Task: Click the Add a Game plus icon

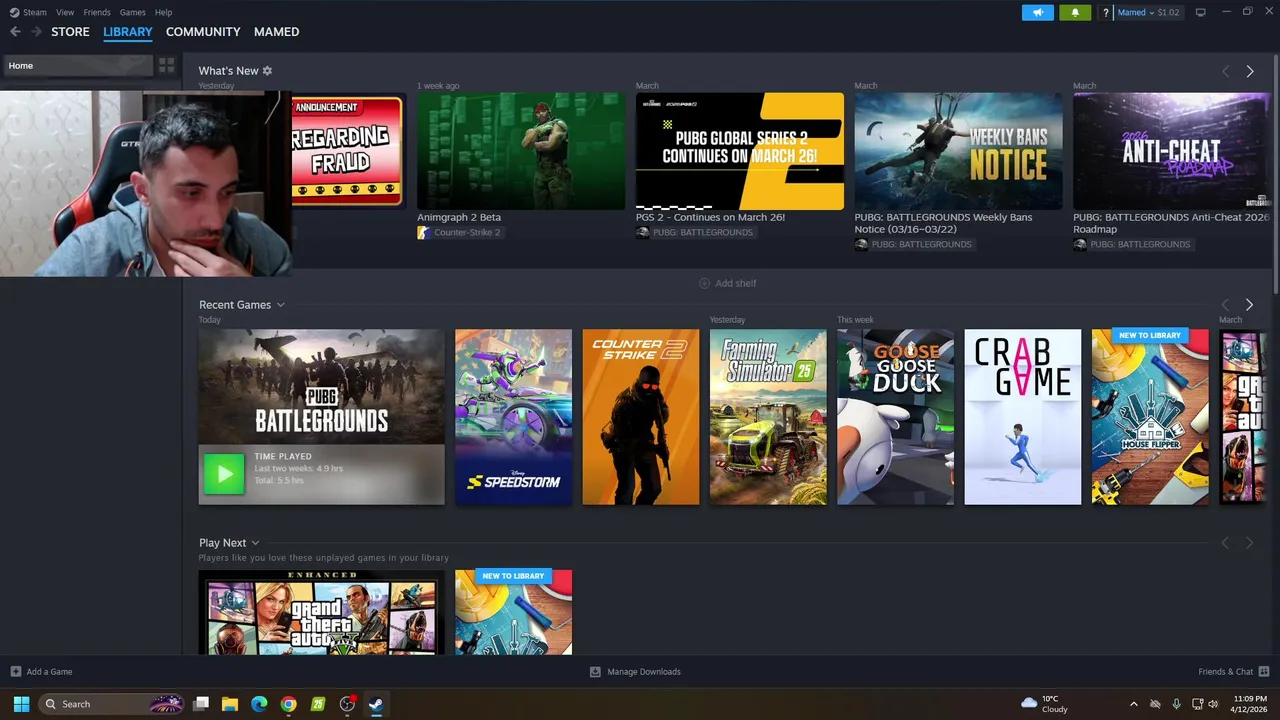Action: coord(15,672)
